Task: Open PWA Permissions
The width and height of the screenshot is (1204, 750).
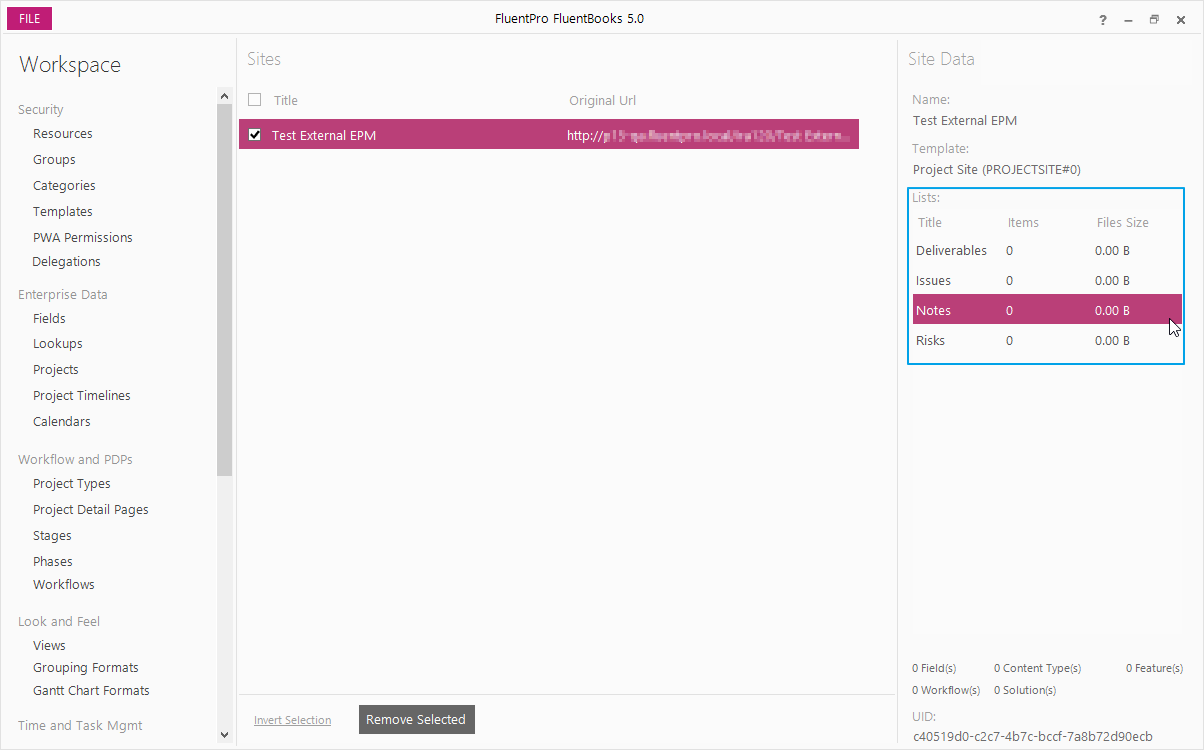Action: coord(82,238)
